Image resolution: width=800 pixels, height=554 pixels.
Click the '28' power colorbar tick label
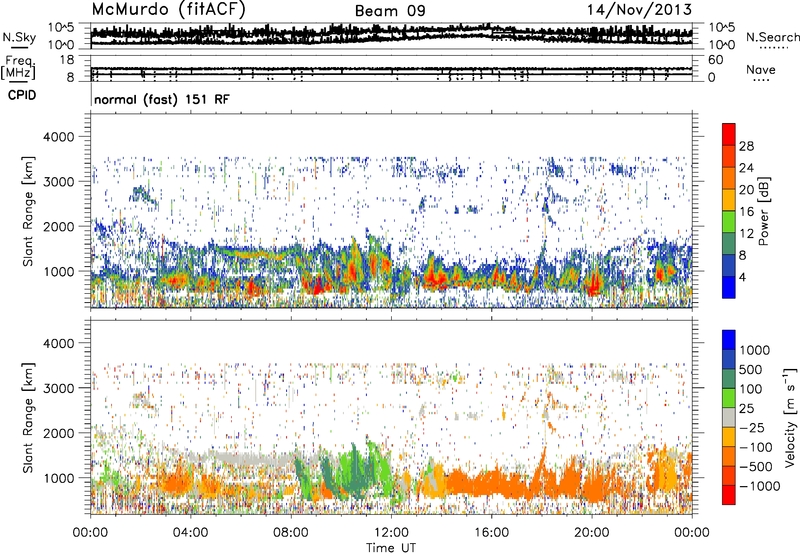(746, 146)
